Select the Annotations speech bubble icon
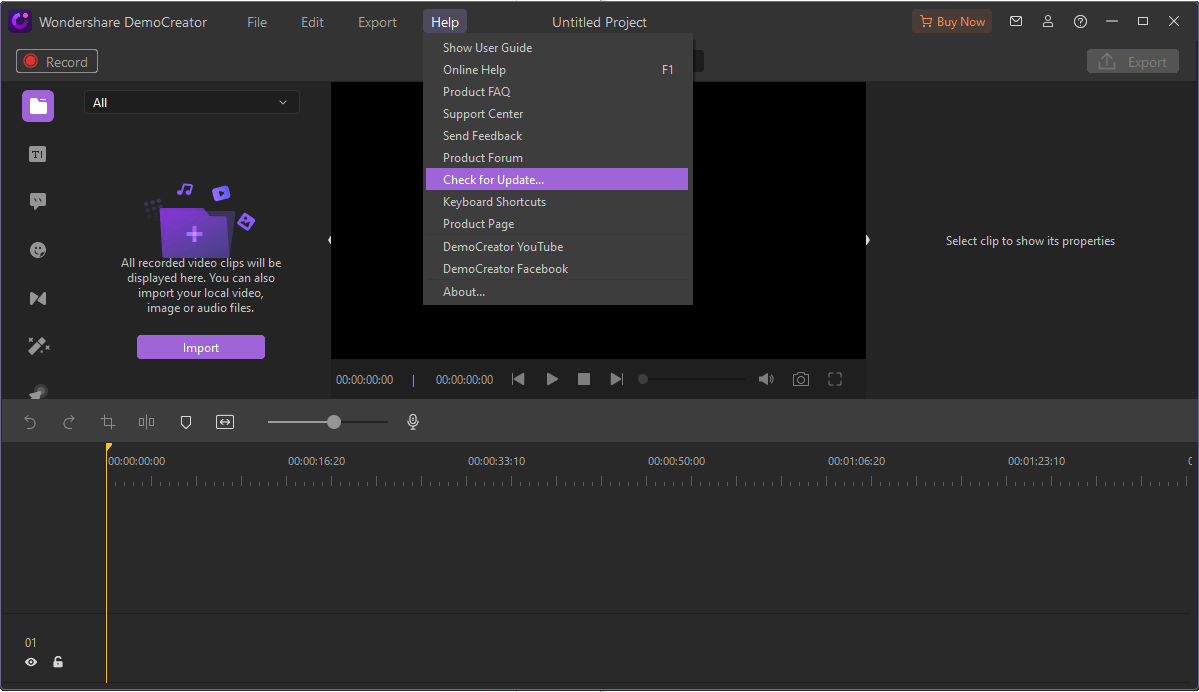Image resolution: width=1199 pixels, height=692 pixels. (x=38, y=202)
